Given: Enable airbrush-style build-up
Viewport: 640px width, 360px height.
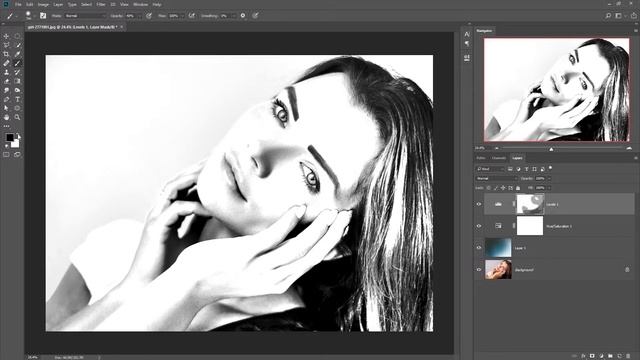Looking at the screenshot, I should tap(191, 16).
